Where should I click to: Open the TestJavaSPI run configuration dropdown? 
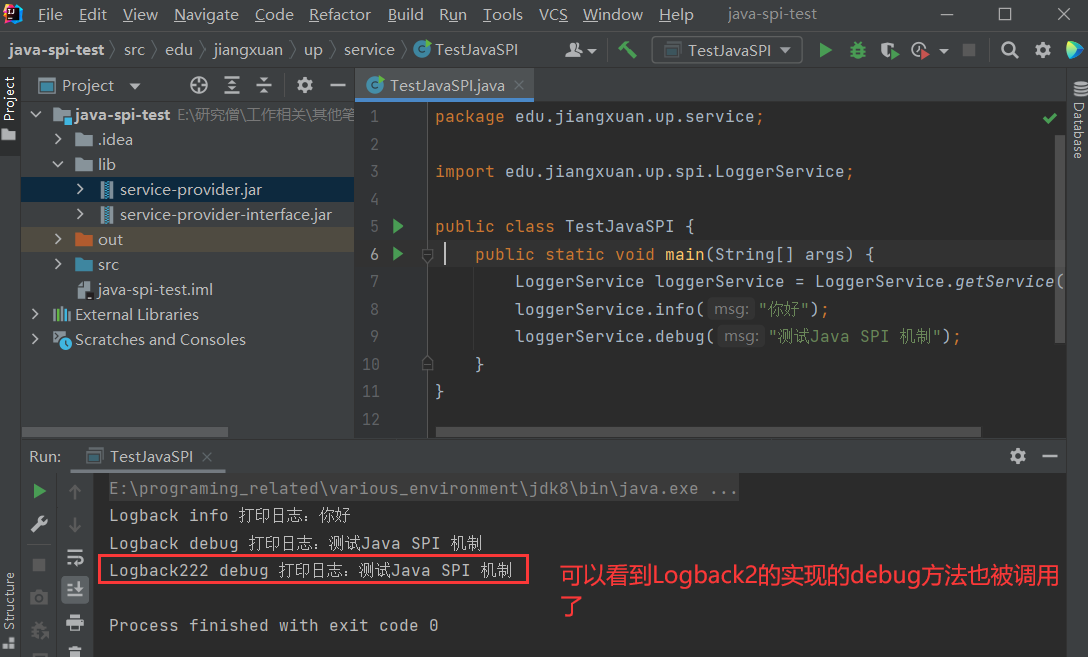[x=726, y=50]
